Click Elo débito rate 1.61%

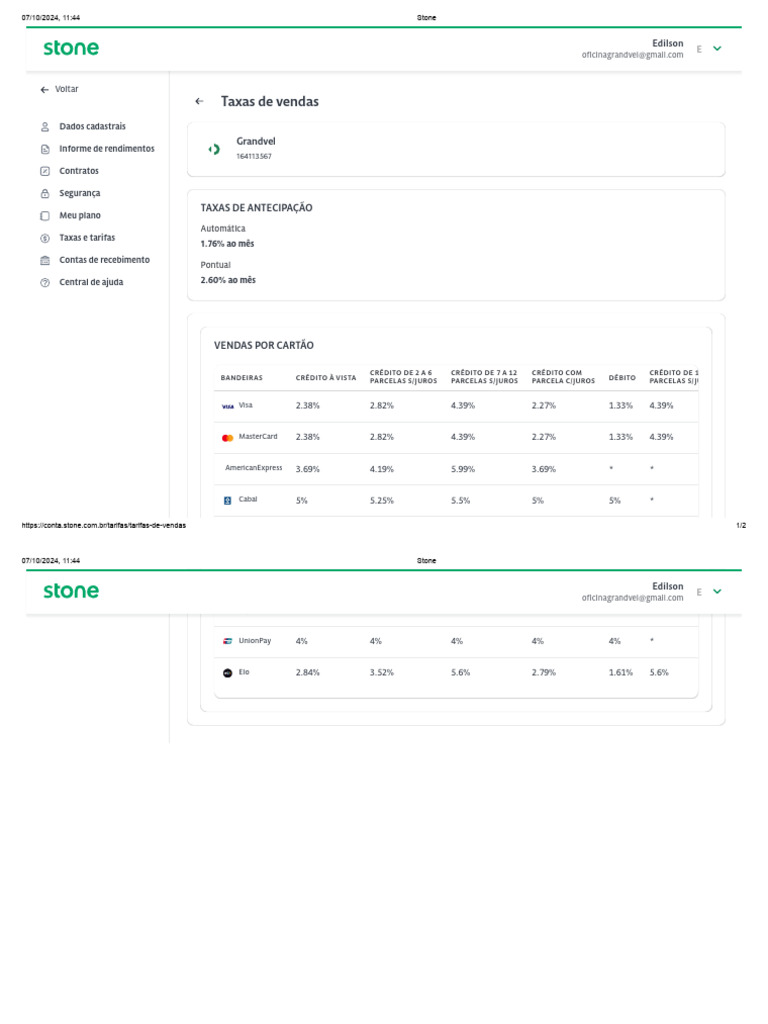620,672
